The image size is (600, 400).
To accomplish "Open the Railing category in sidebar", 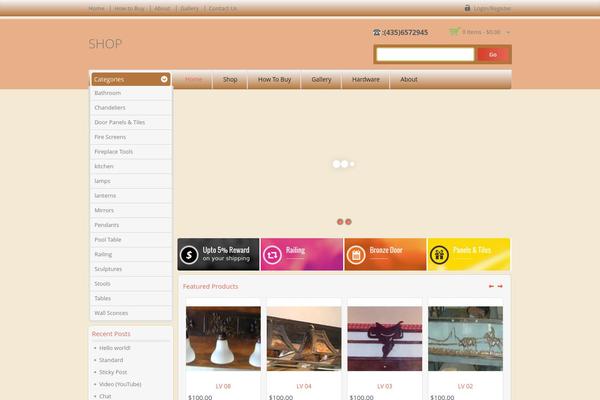I will pos(131,254).
